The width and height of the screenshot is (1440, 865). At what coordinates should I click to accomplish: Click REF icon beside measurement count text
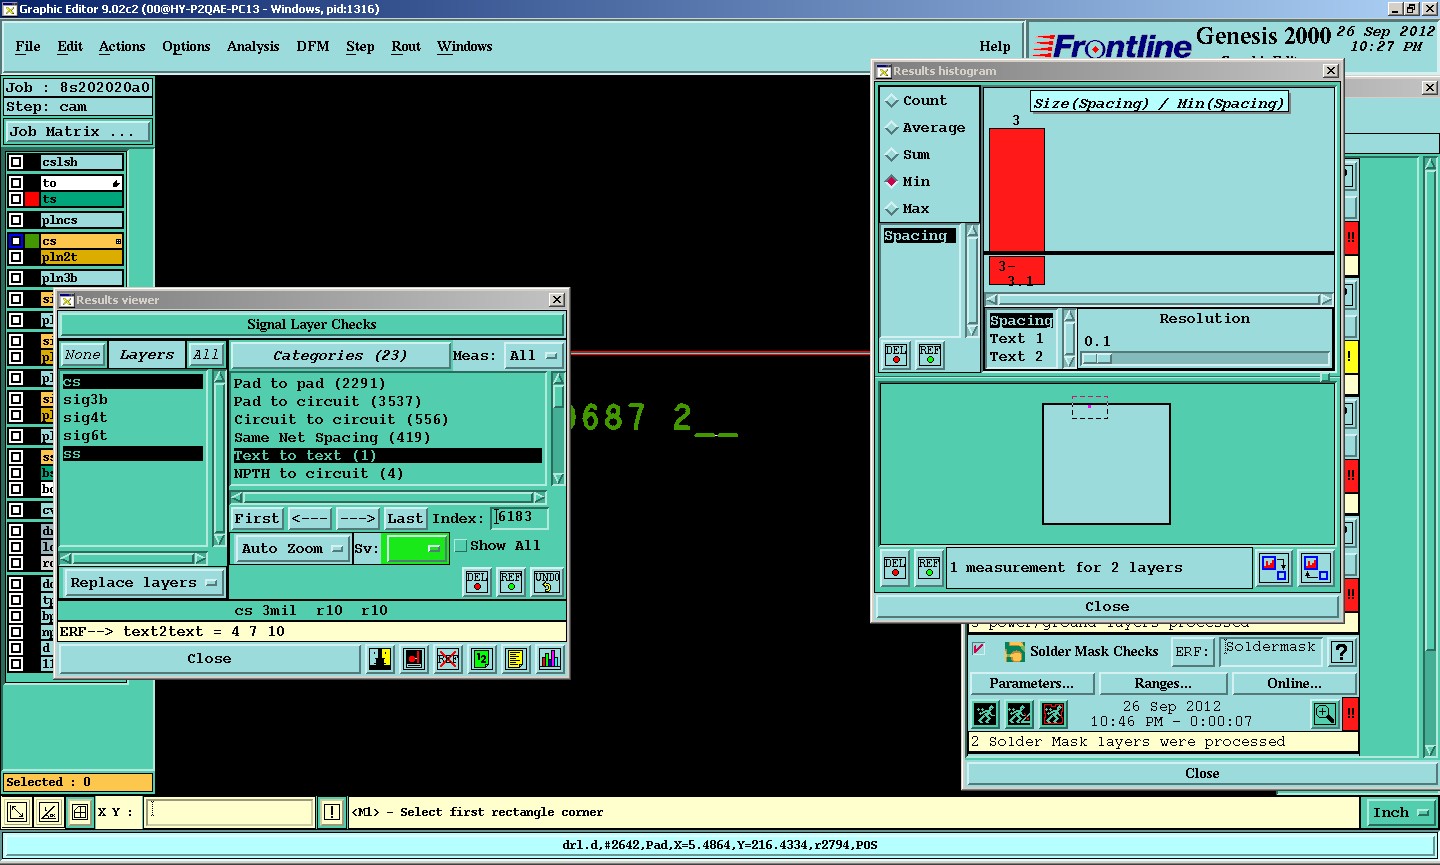coord(929,568)
